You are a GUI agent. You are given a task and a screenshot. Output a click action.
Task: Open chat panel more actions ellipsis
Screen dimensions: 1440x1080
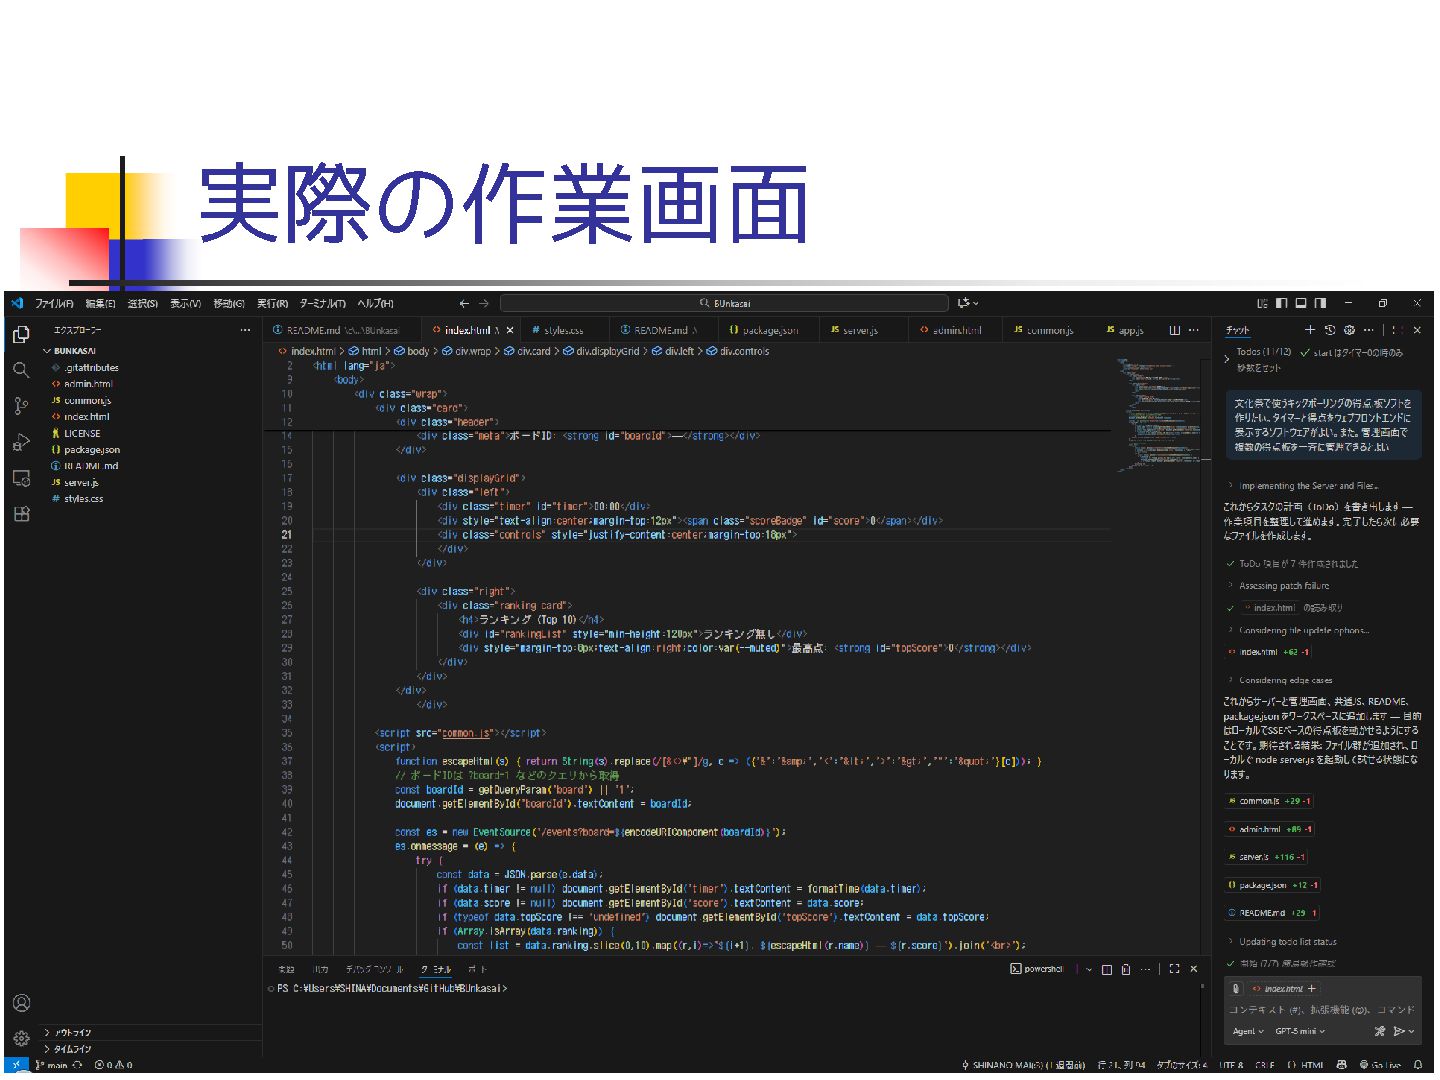click(1368, 330)
